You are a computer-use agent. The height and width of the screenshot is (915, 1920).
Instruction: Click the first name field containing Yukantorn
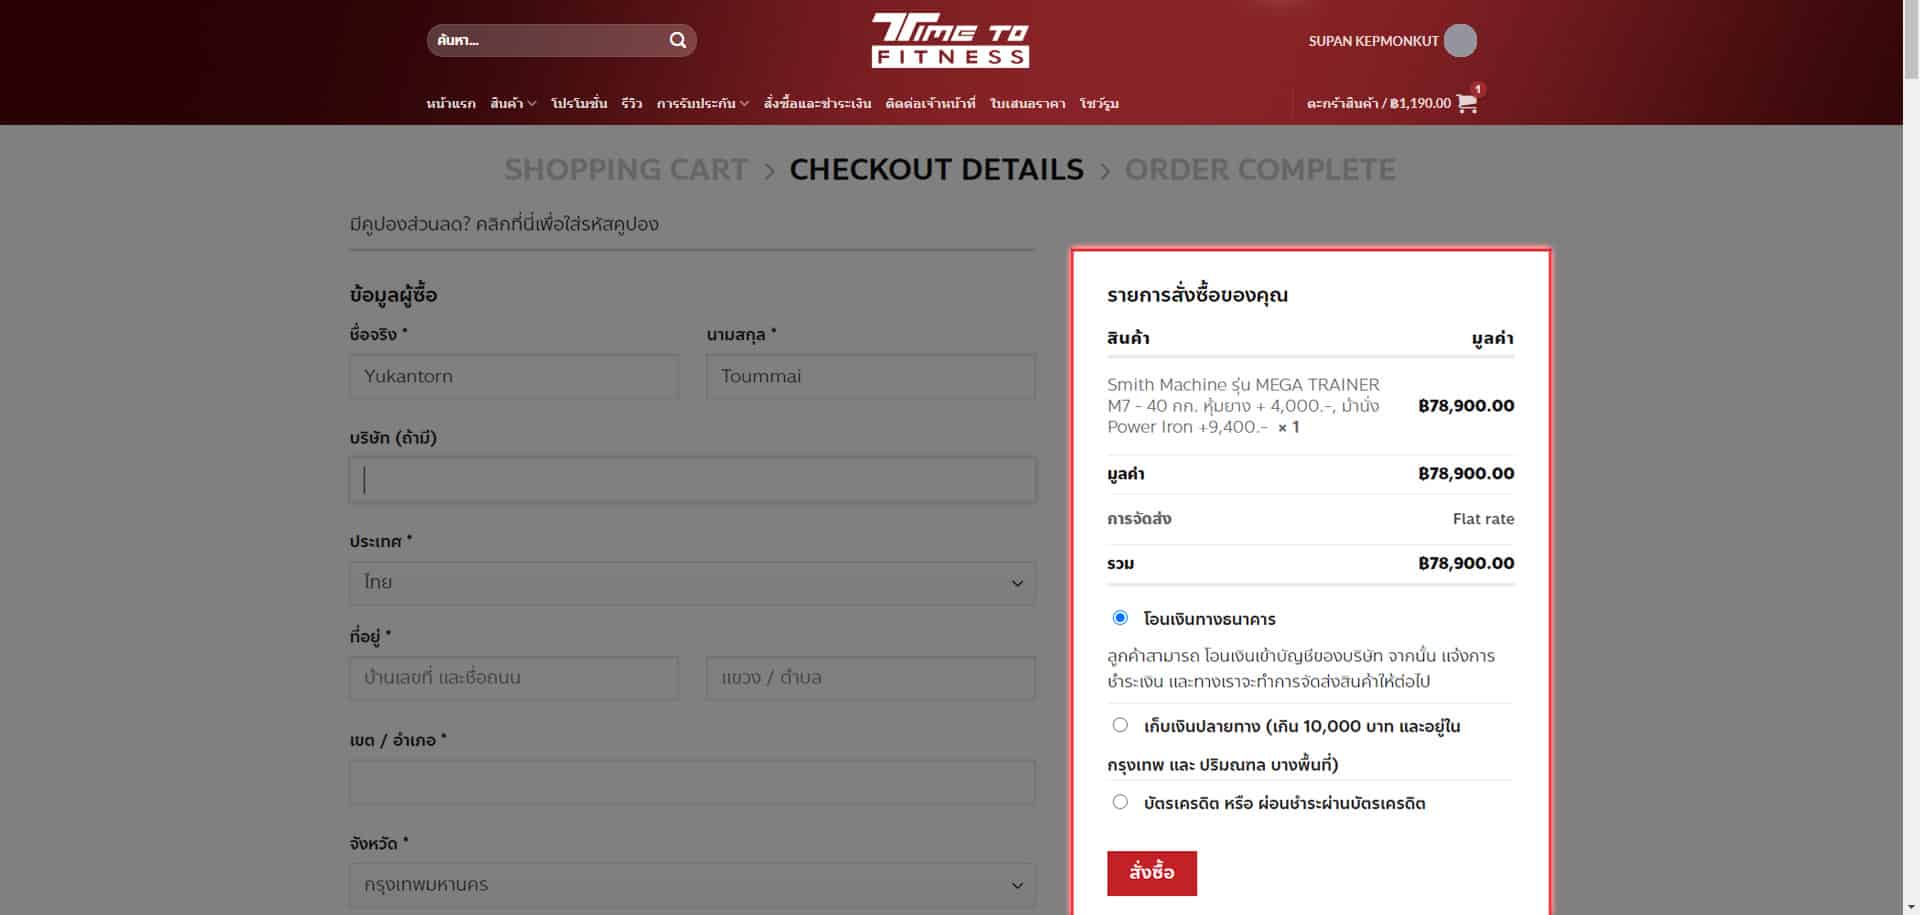click(x=513, y=377)
